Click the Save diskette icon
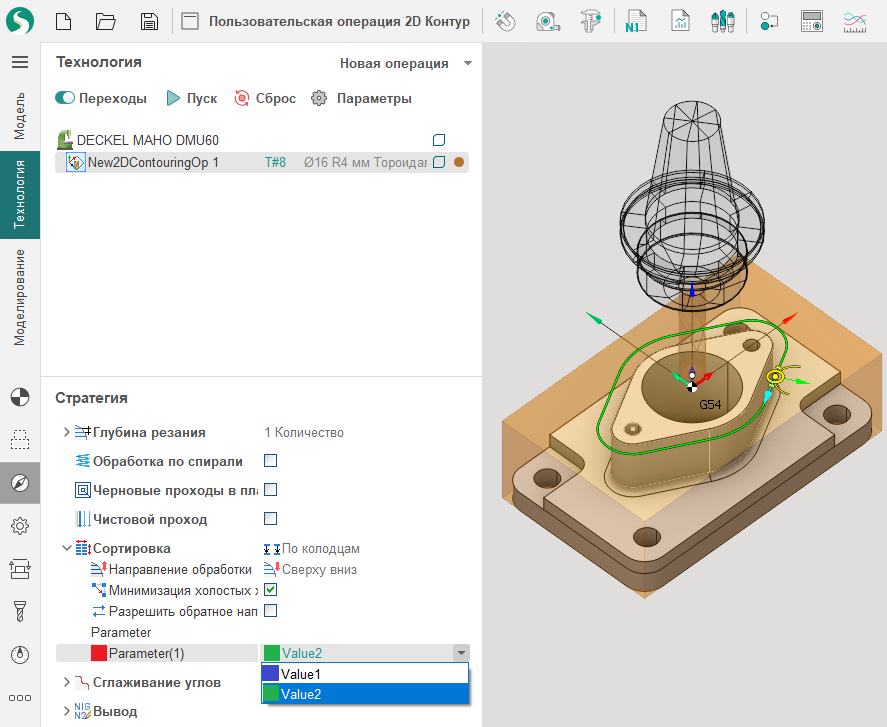887x727 pixels. [149, 21]
